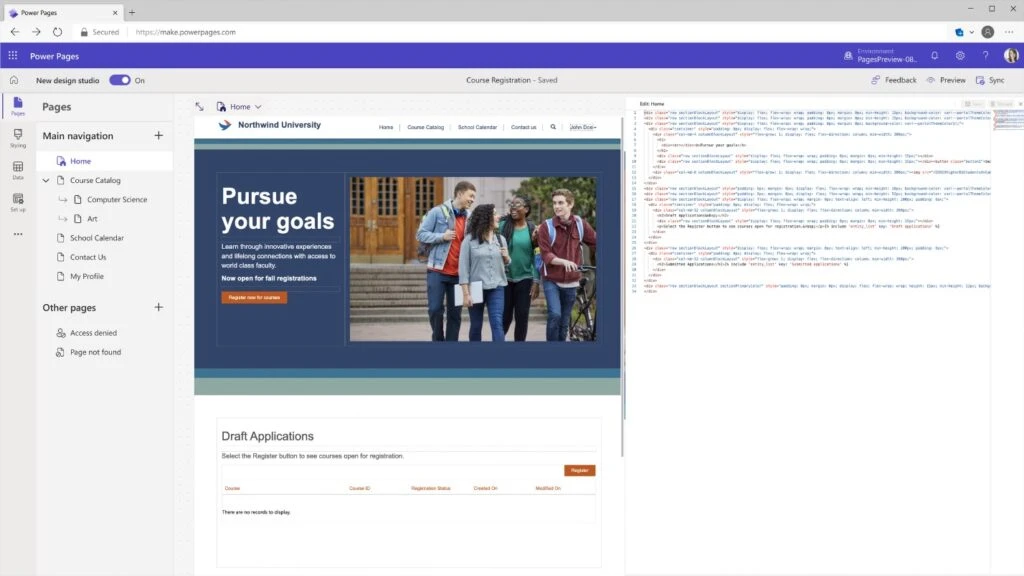The width and height of the screenshot is (1024, 576).
Task: Open the Sync tool
Action: point(991,80)
